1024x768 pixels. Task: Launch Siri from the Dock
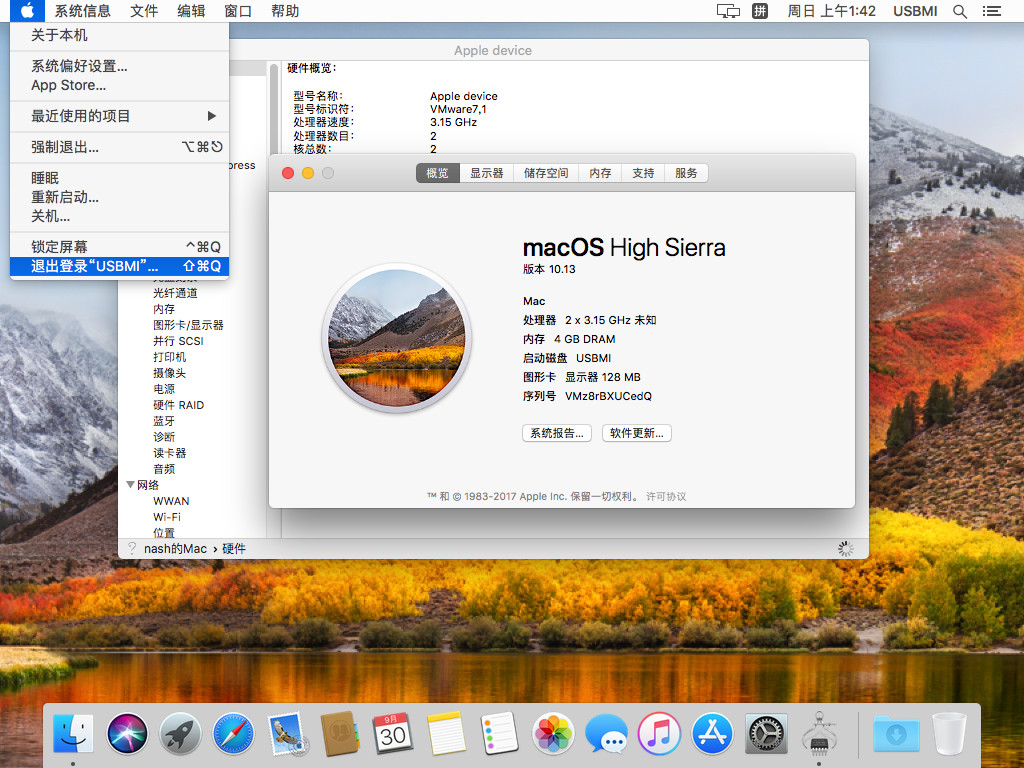(x=127, y=733)
